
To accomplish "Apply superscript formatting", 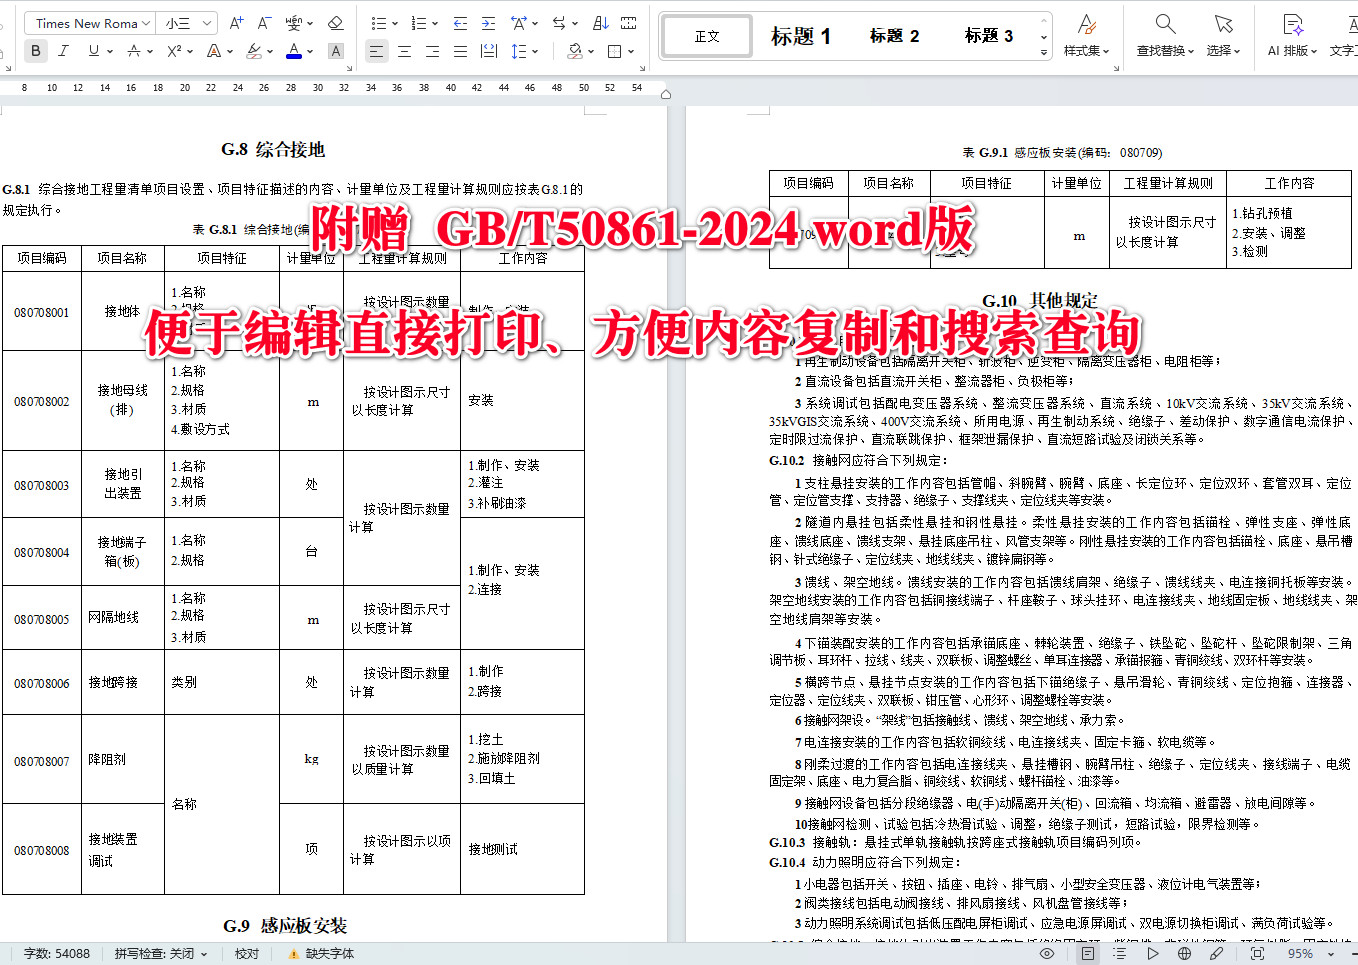I will [x=174, y=50].
